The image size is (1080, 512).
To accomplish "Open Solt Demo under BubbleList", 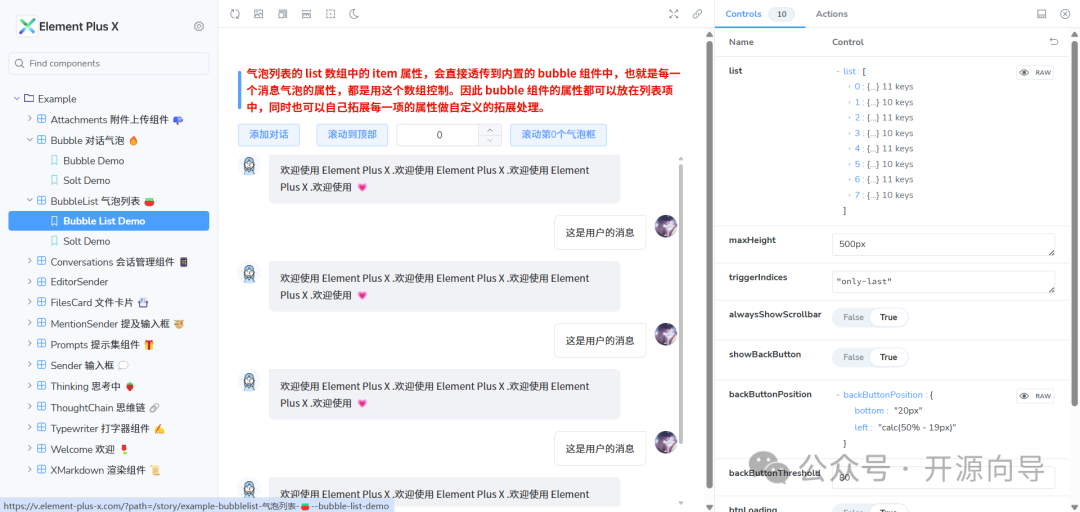I will tap(87, 241).
